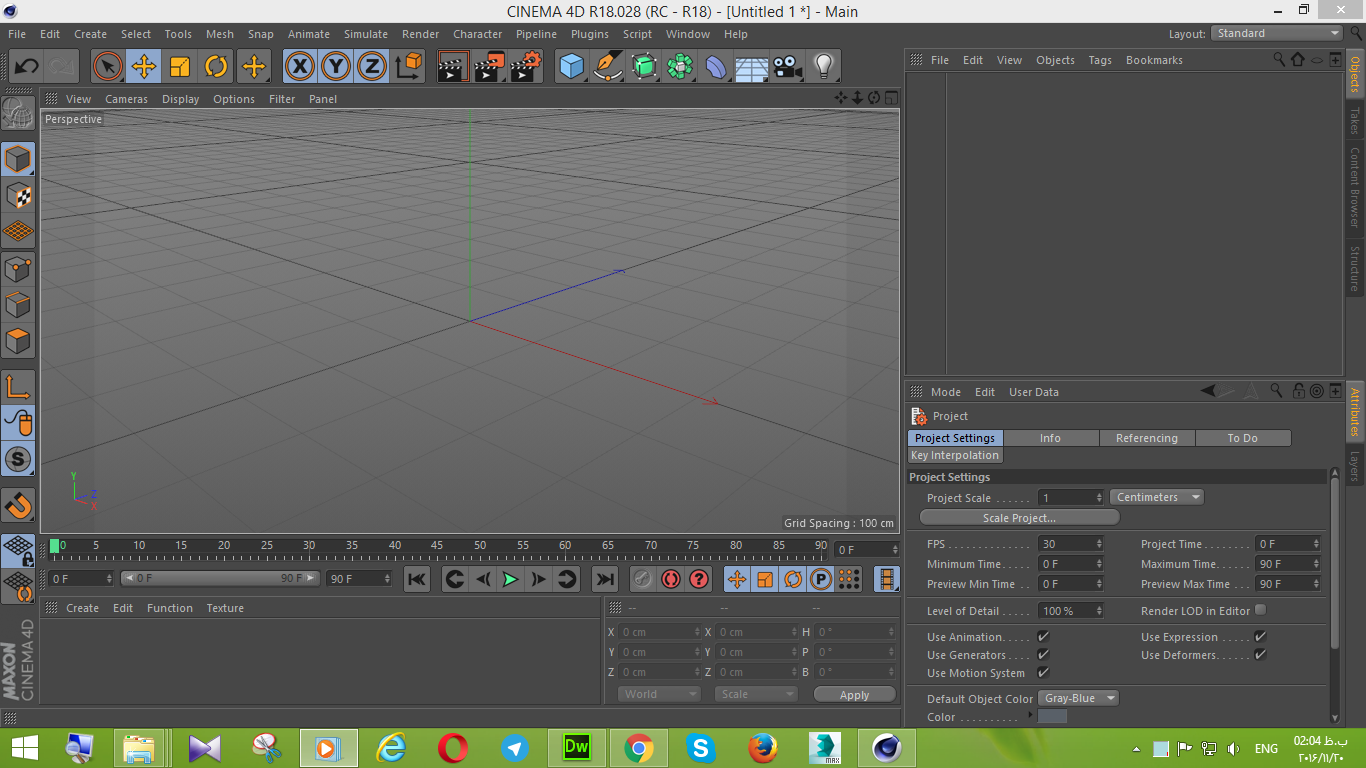This screenshot has width=1366, height=768.
Task: Switch to Polygons mode
Action: pos(18,341)
